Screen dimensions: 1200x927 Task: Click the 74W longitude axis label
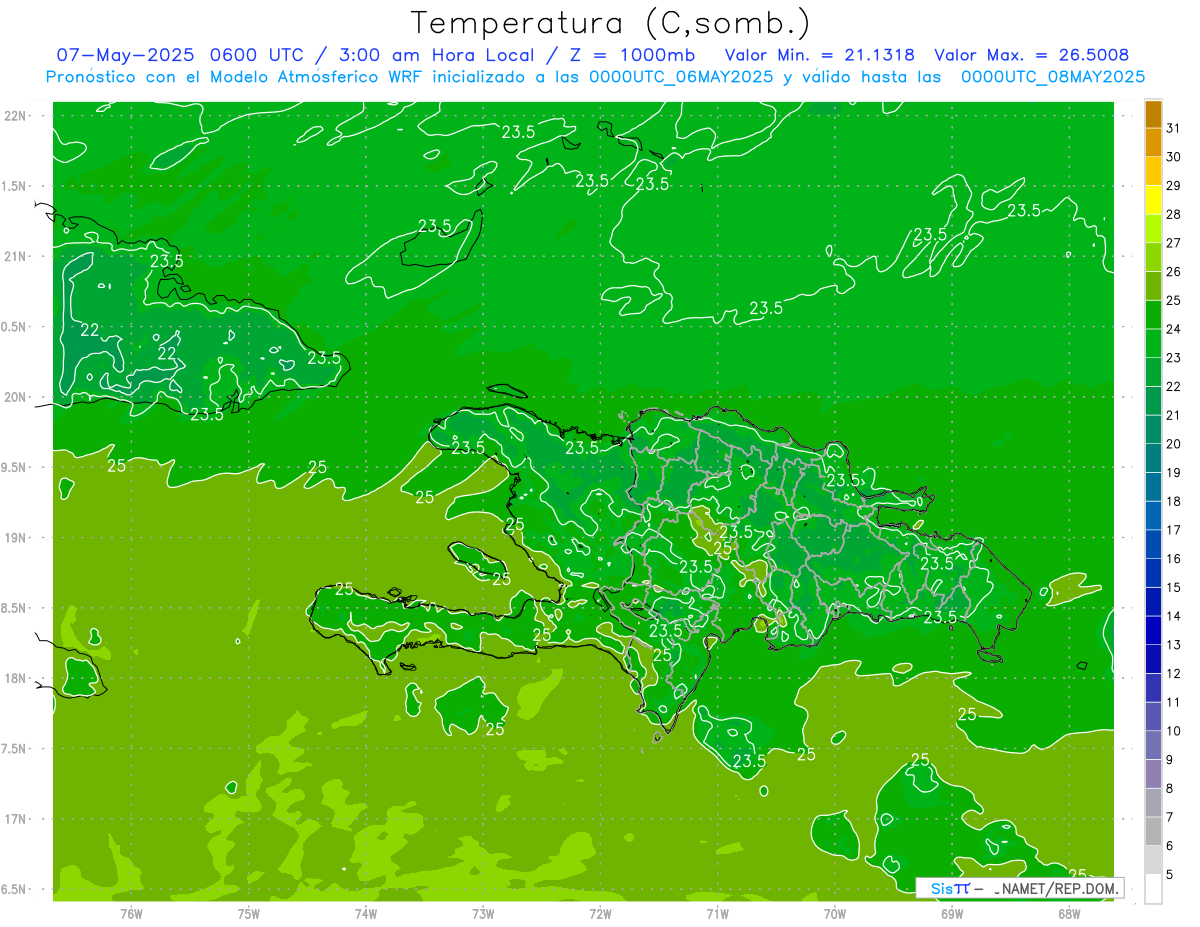coord(366,913)
